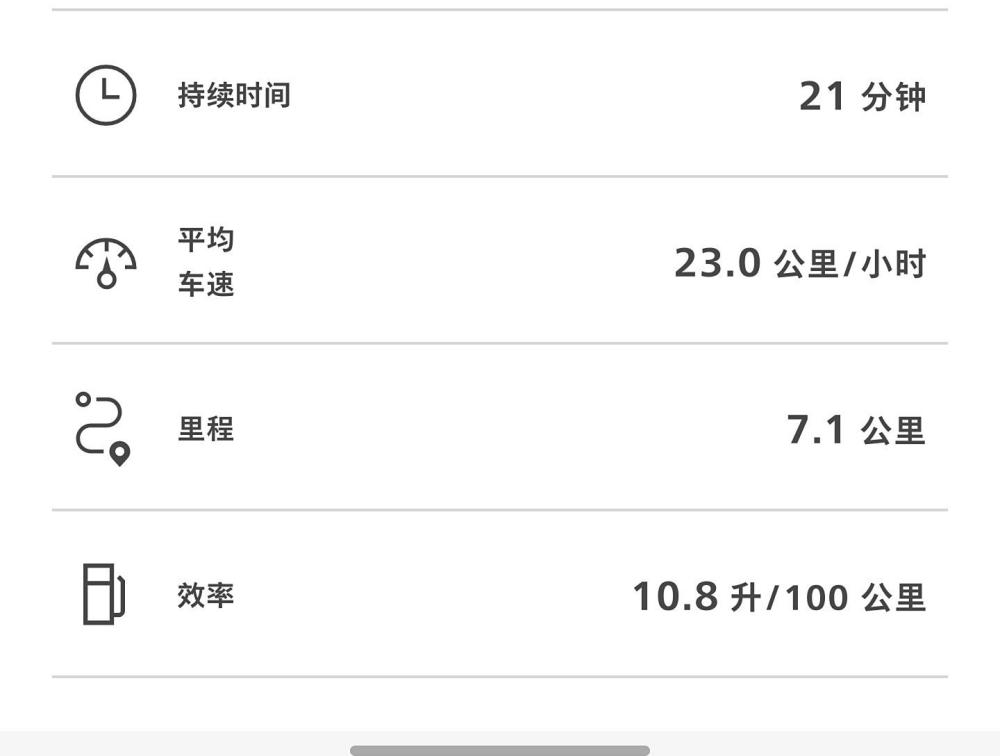Select the 持续时间 label
The height and width of the screenshot is (756, 1000).
tap(234, 96)
